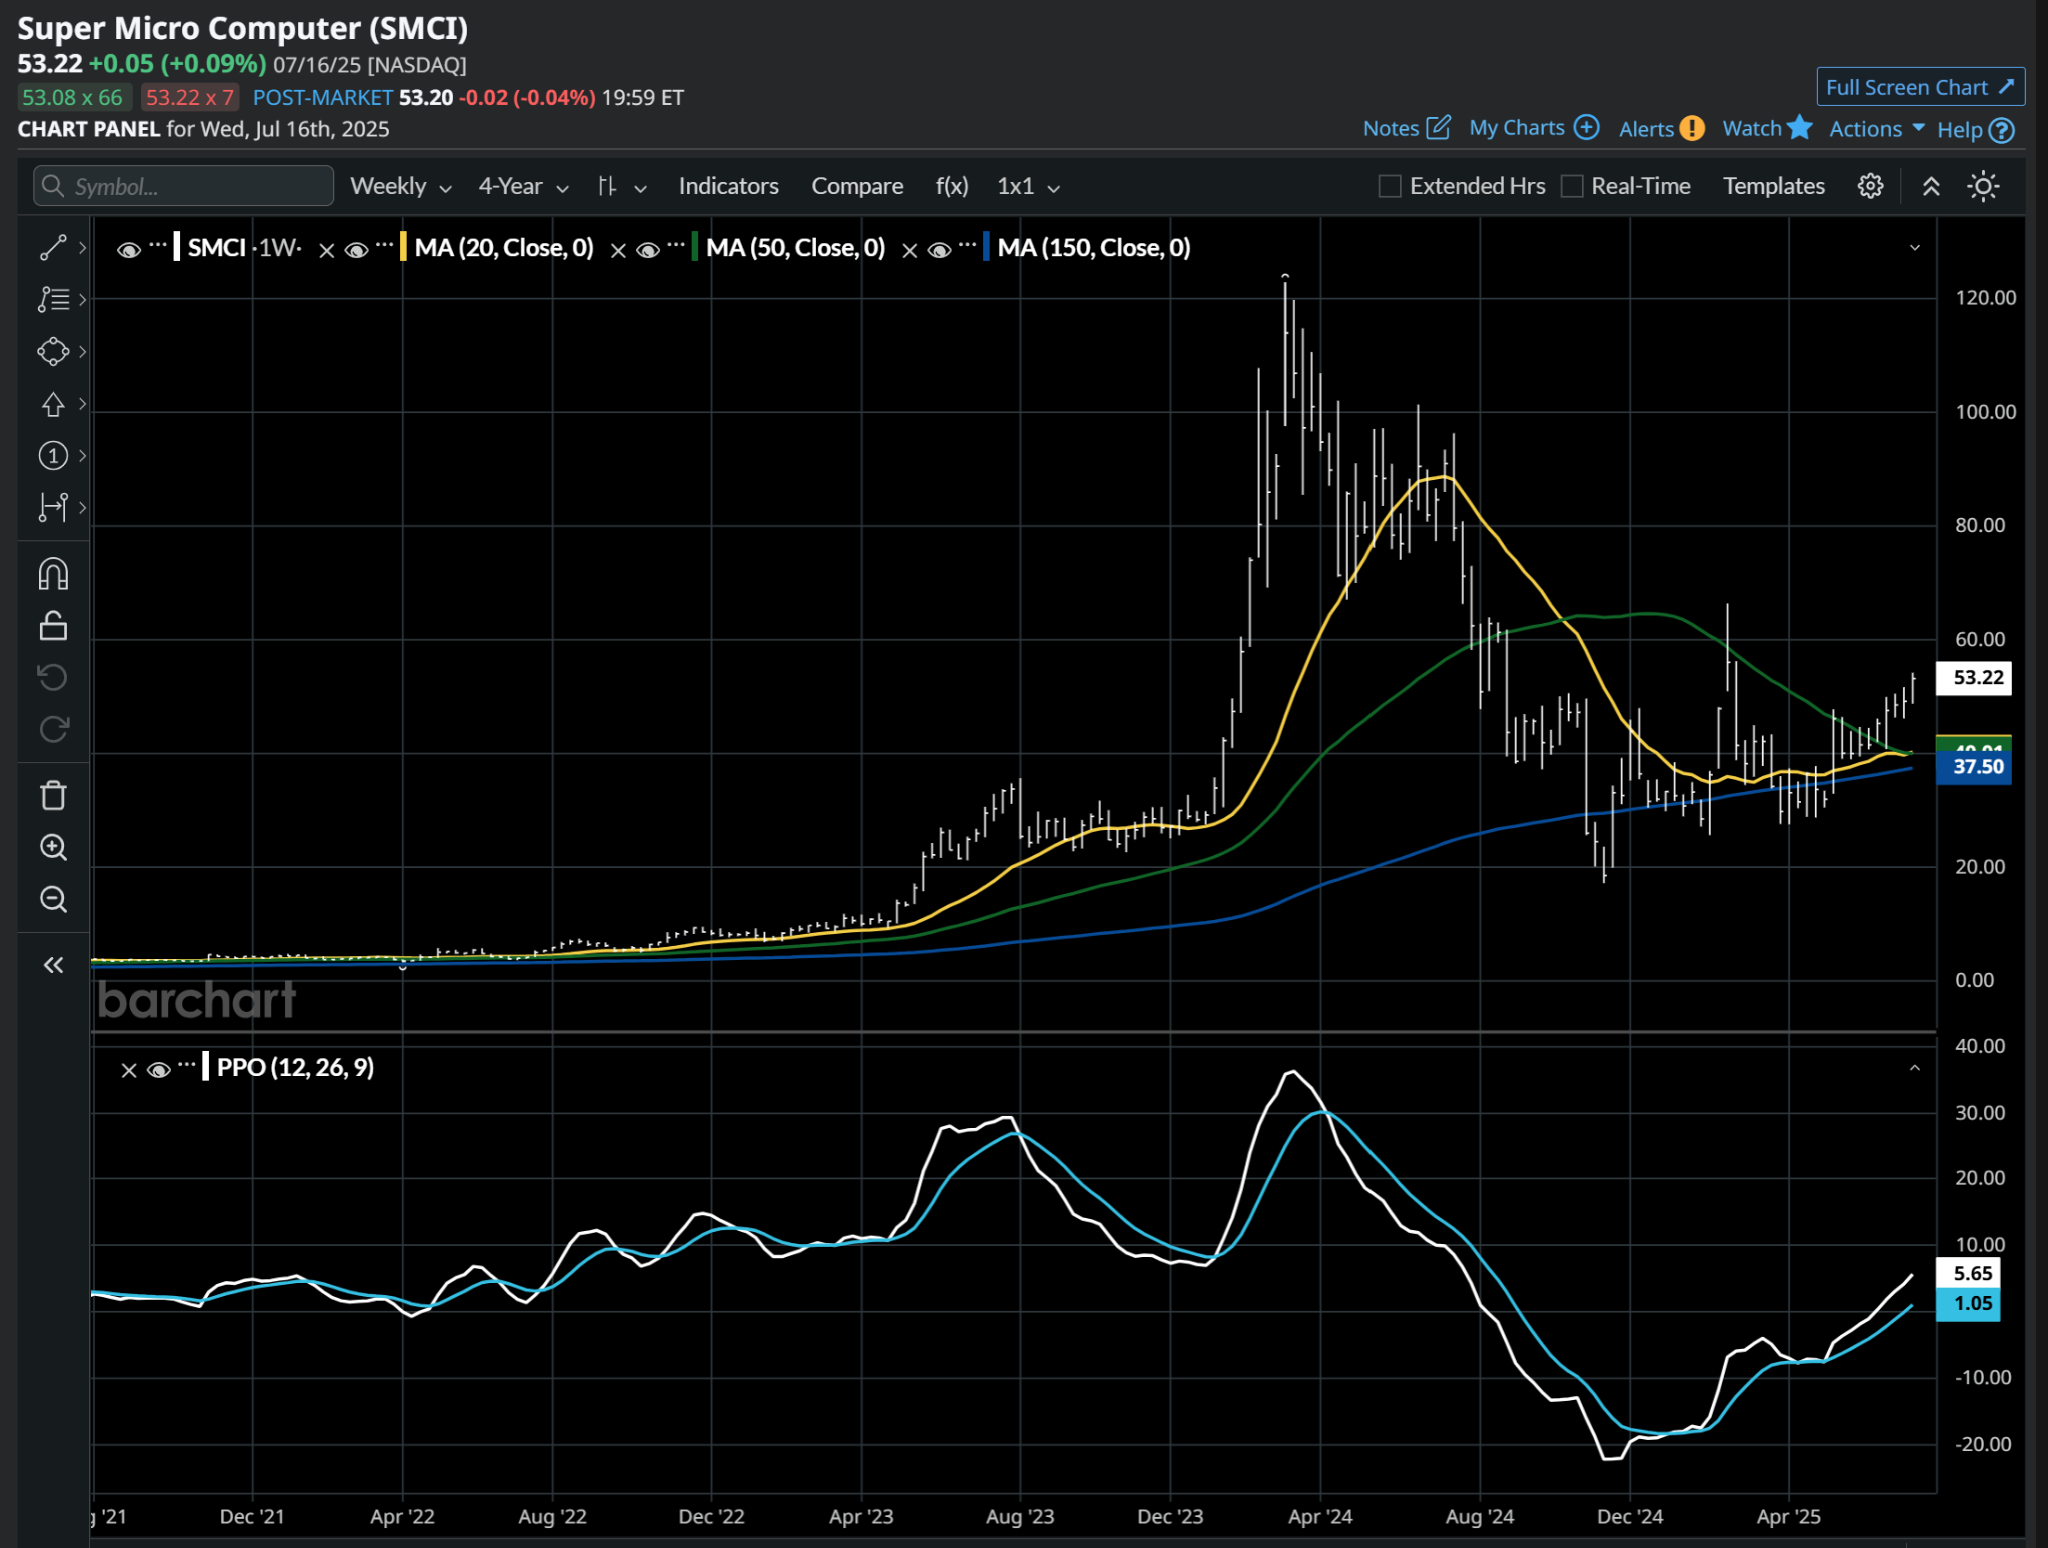
Task: Focus the Symbol search field
Action: 183,186
